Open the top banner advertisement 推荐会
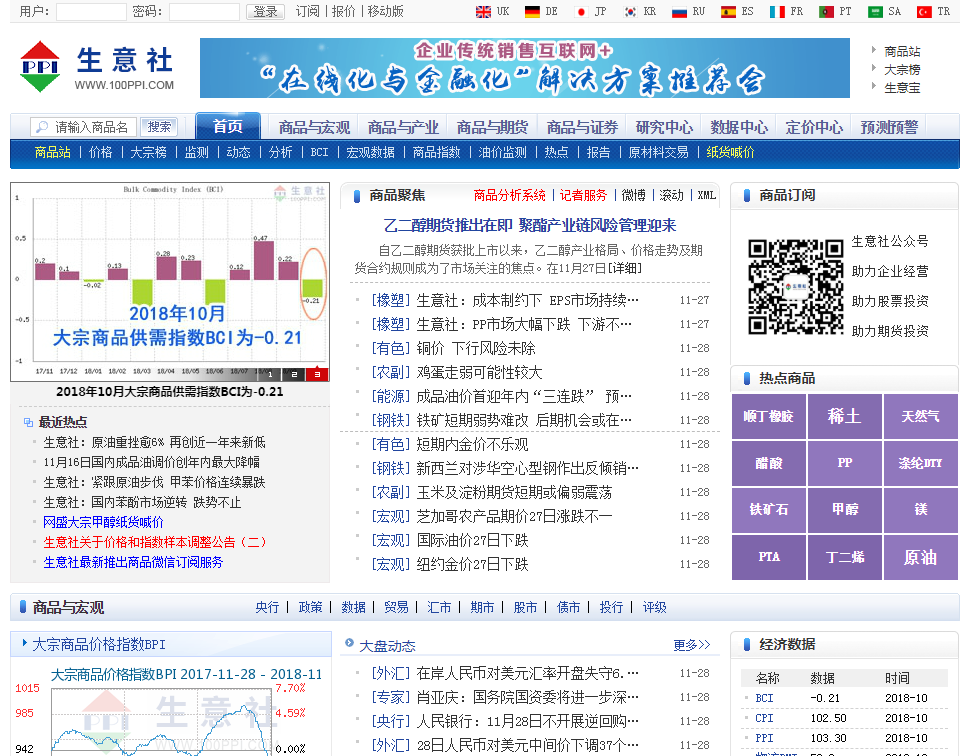 point(525,67)
